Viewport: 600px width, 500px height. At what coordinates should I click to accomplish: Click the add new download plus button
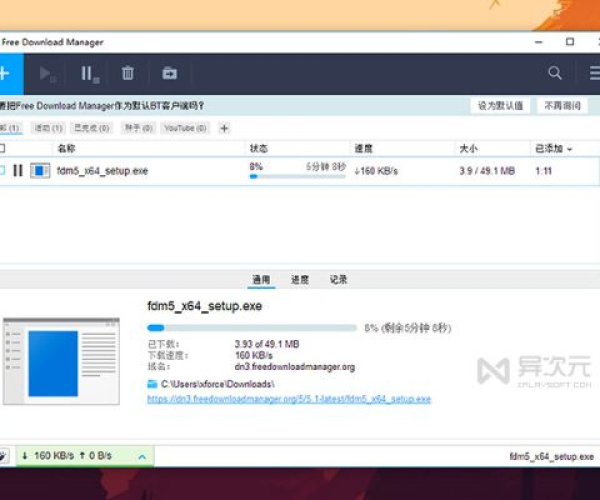pyautogui.click(x=11, y=73)
